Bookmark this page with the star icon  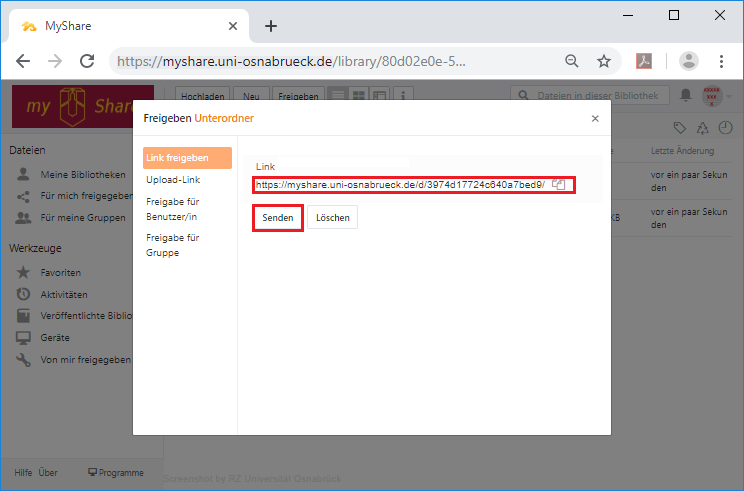(x=604, y=61)
